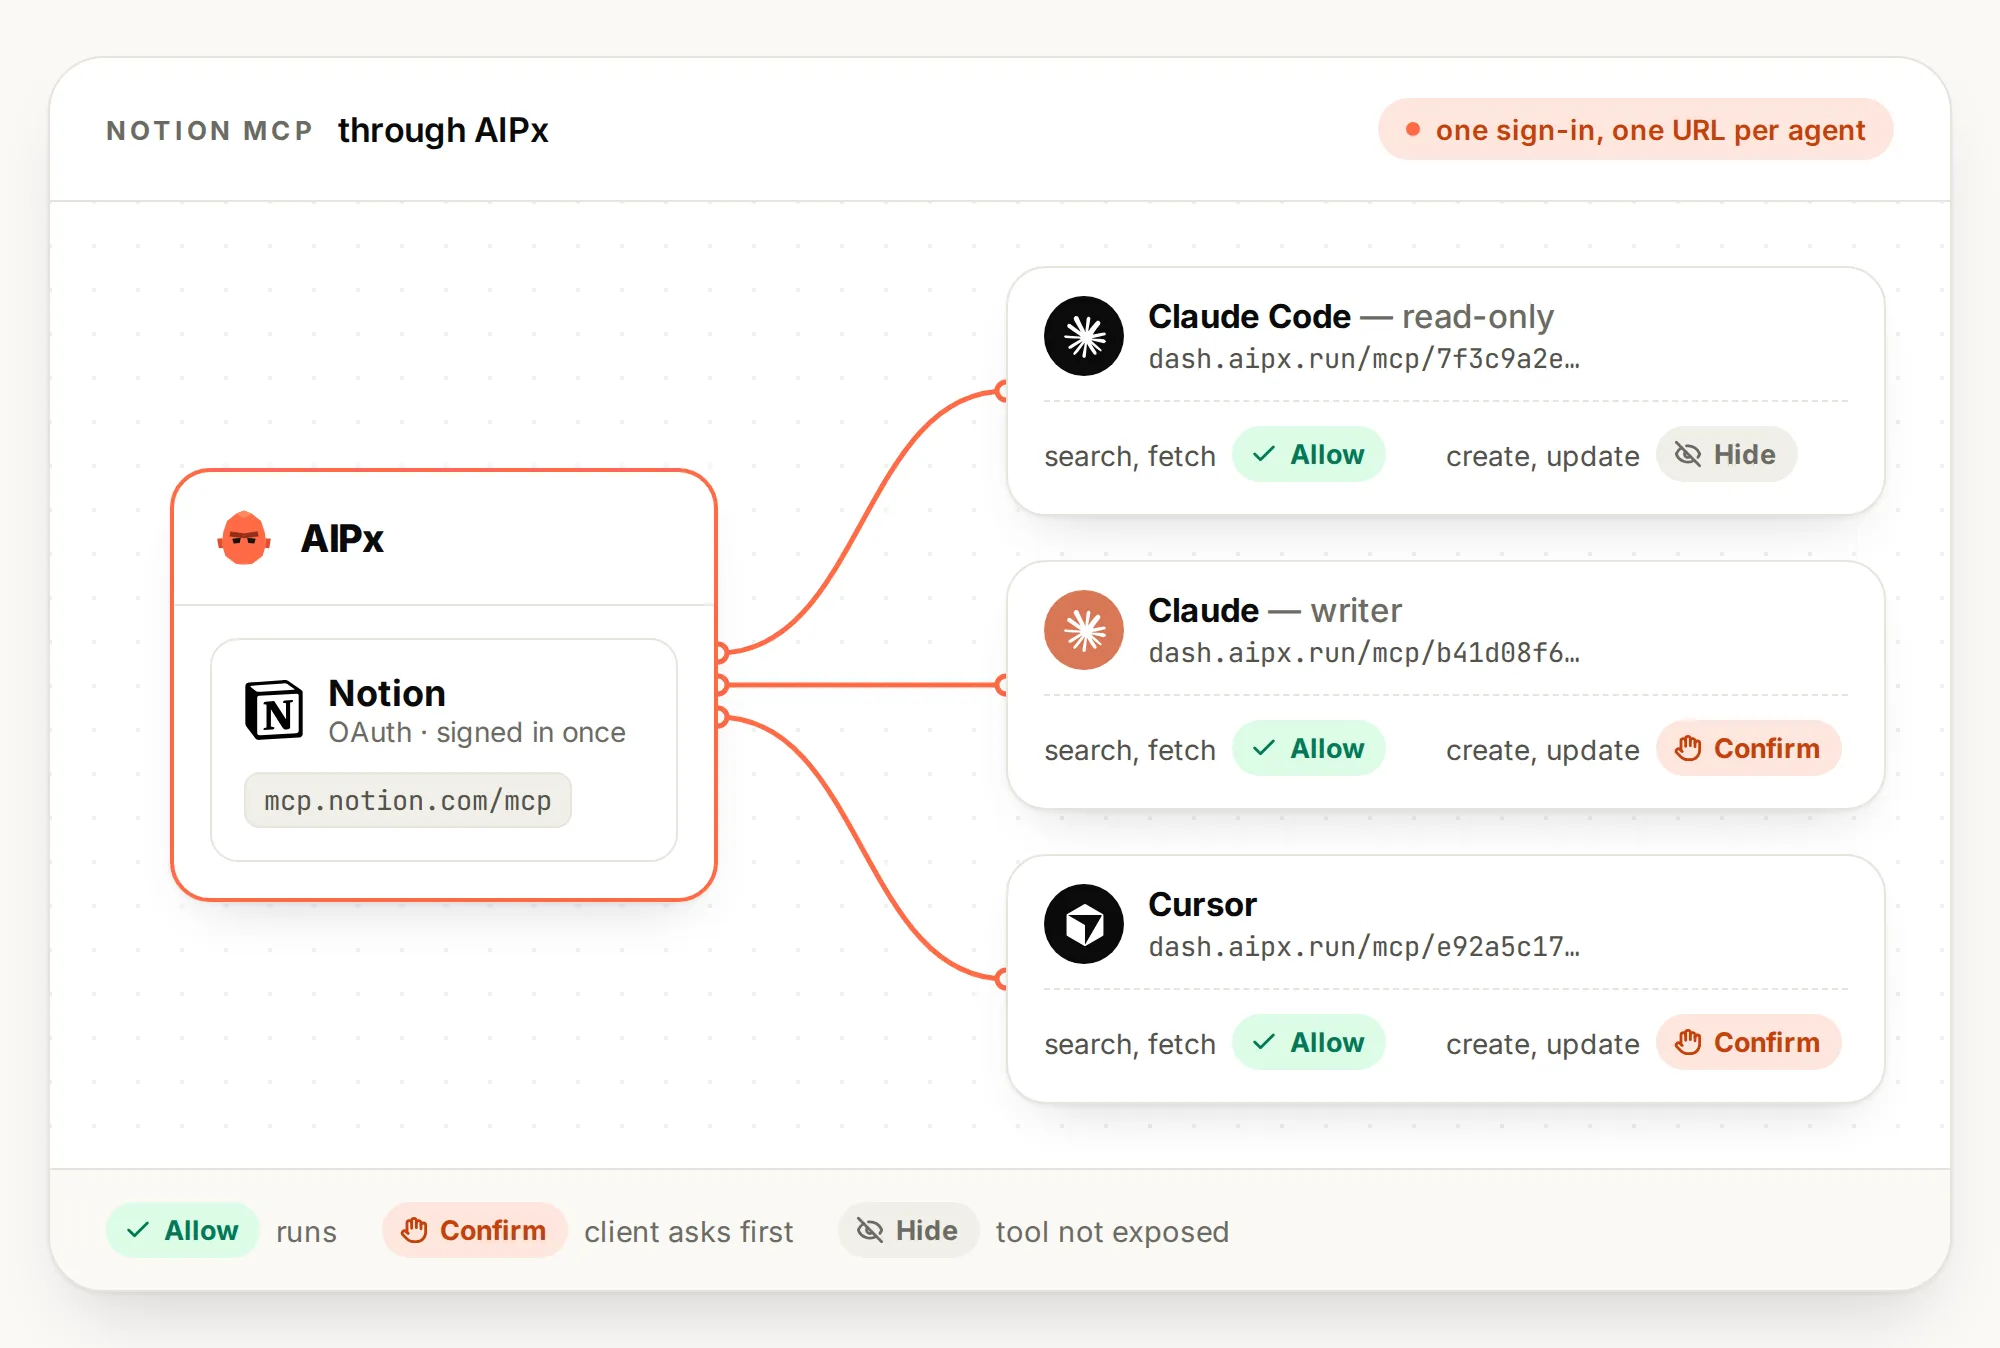The image size is (2000, 1348).
Task: Click the connector node on Claude writer card
Action: pos(1002,685)
